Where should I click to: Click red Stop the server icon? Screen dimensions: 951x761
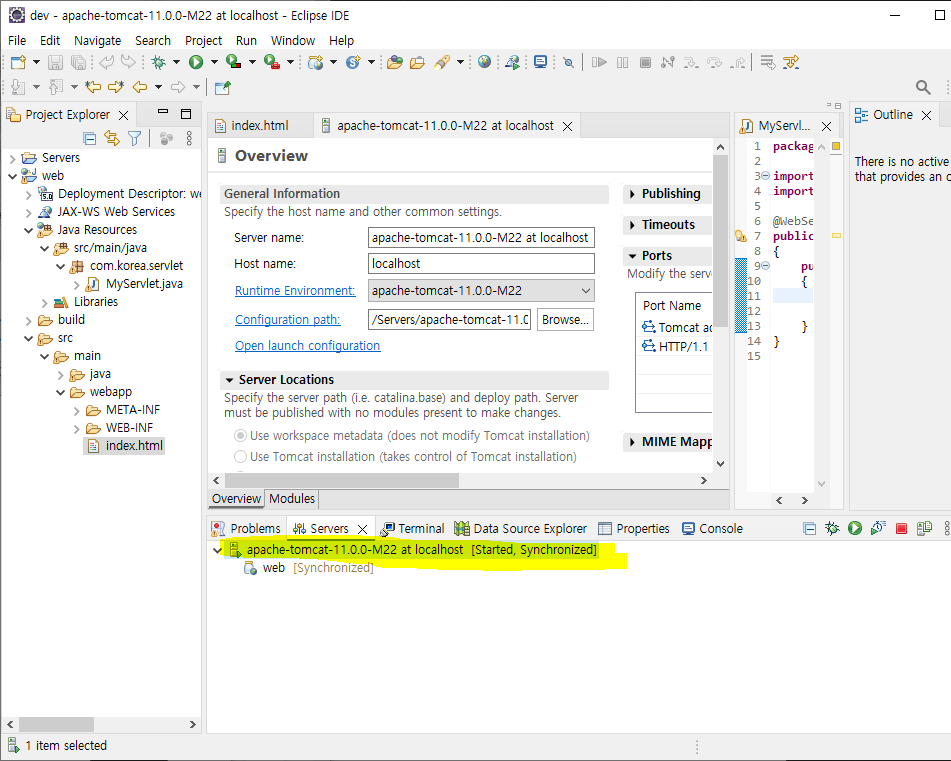[901, 528]
